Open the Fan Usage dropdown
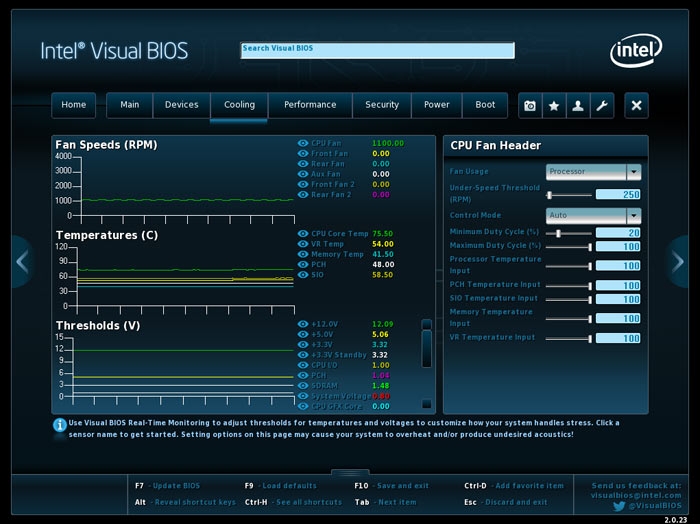The image size is (700, 524). click(x=593, y=171)
